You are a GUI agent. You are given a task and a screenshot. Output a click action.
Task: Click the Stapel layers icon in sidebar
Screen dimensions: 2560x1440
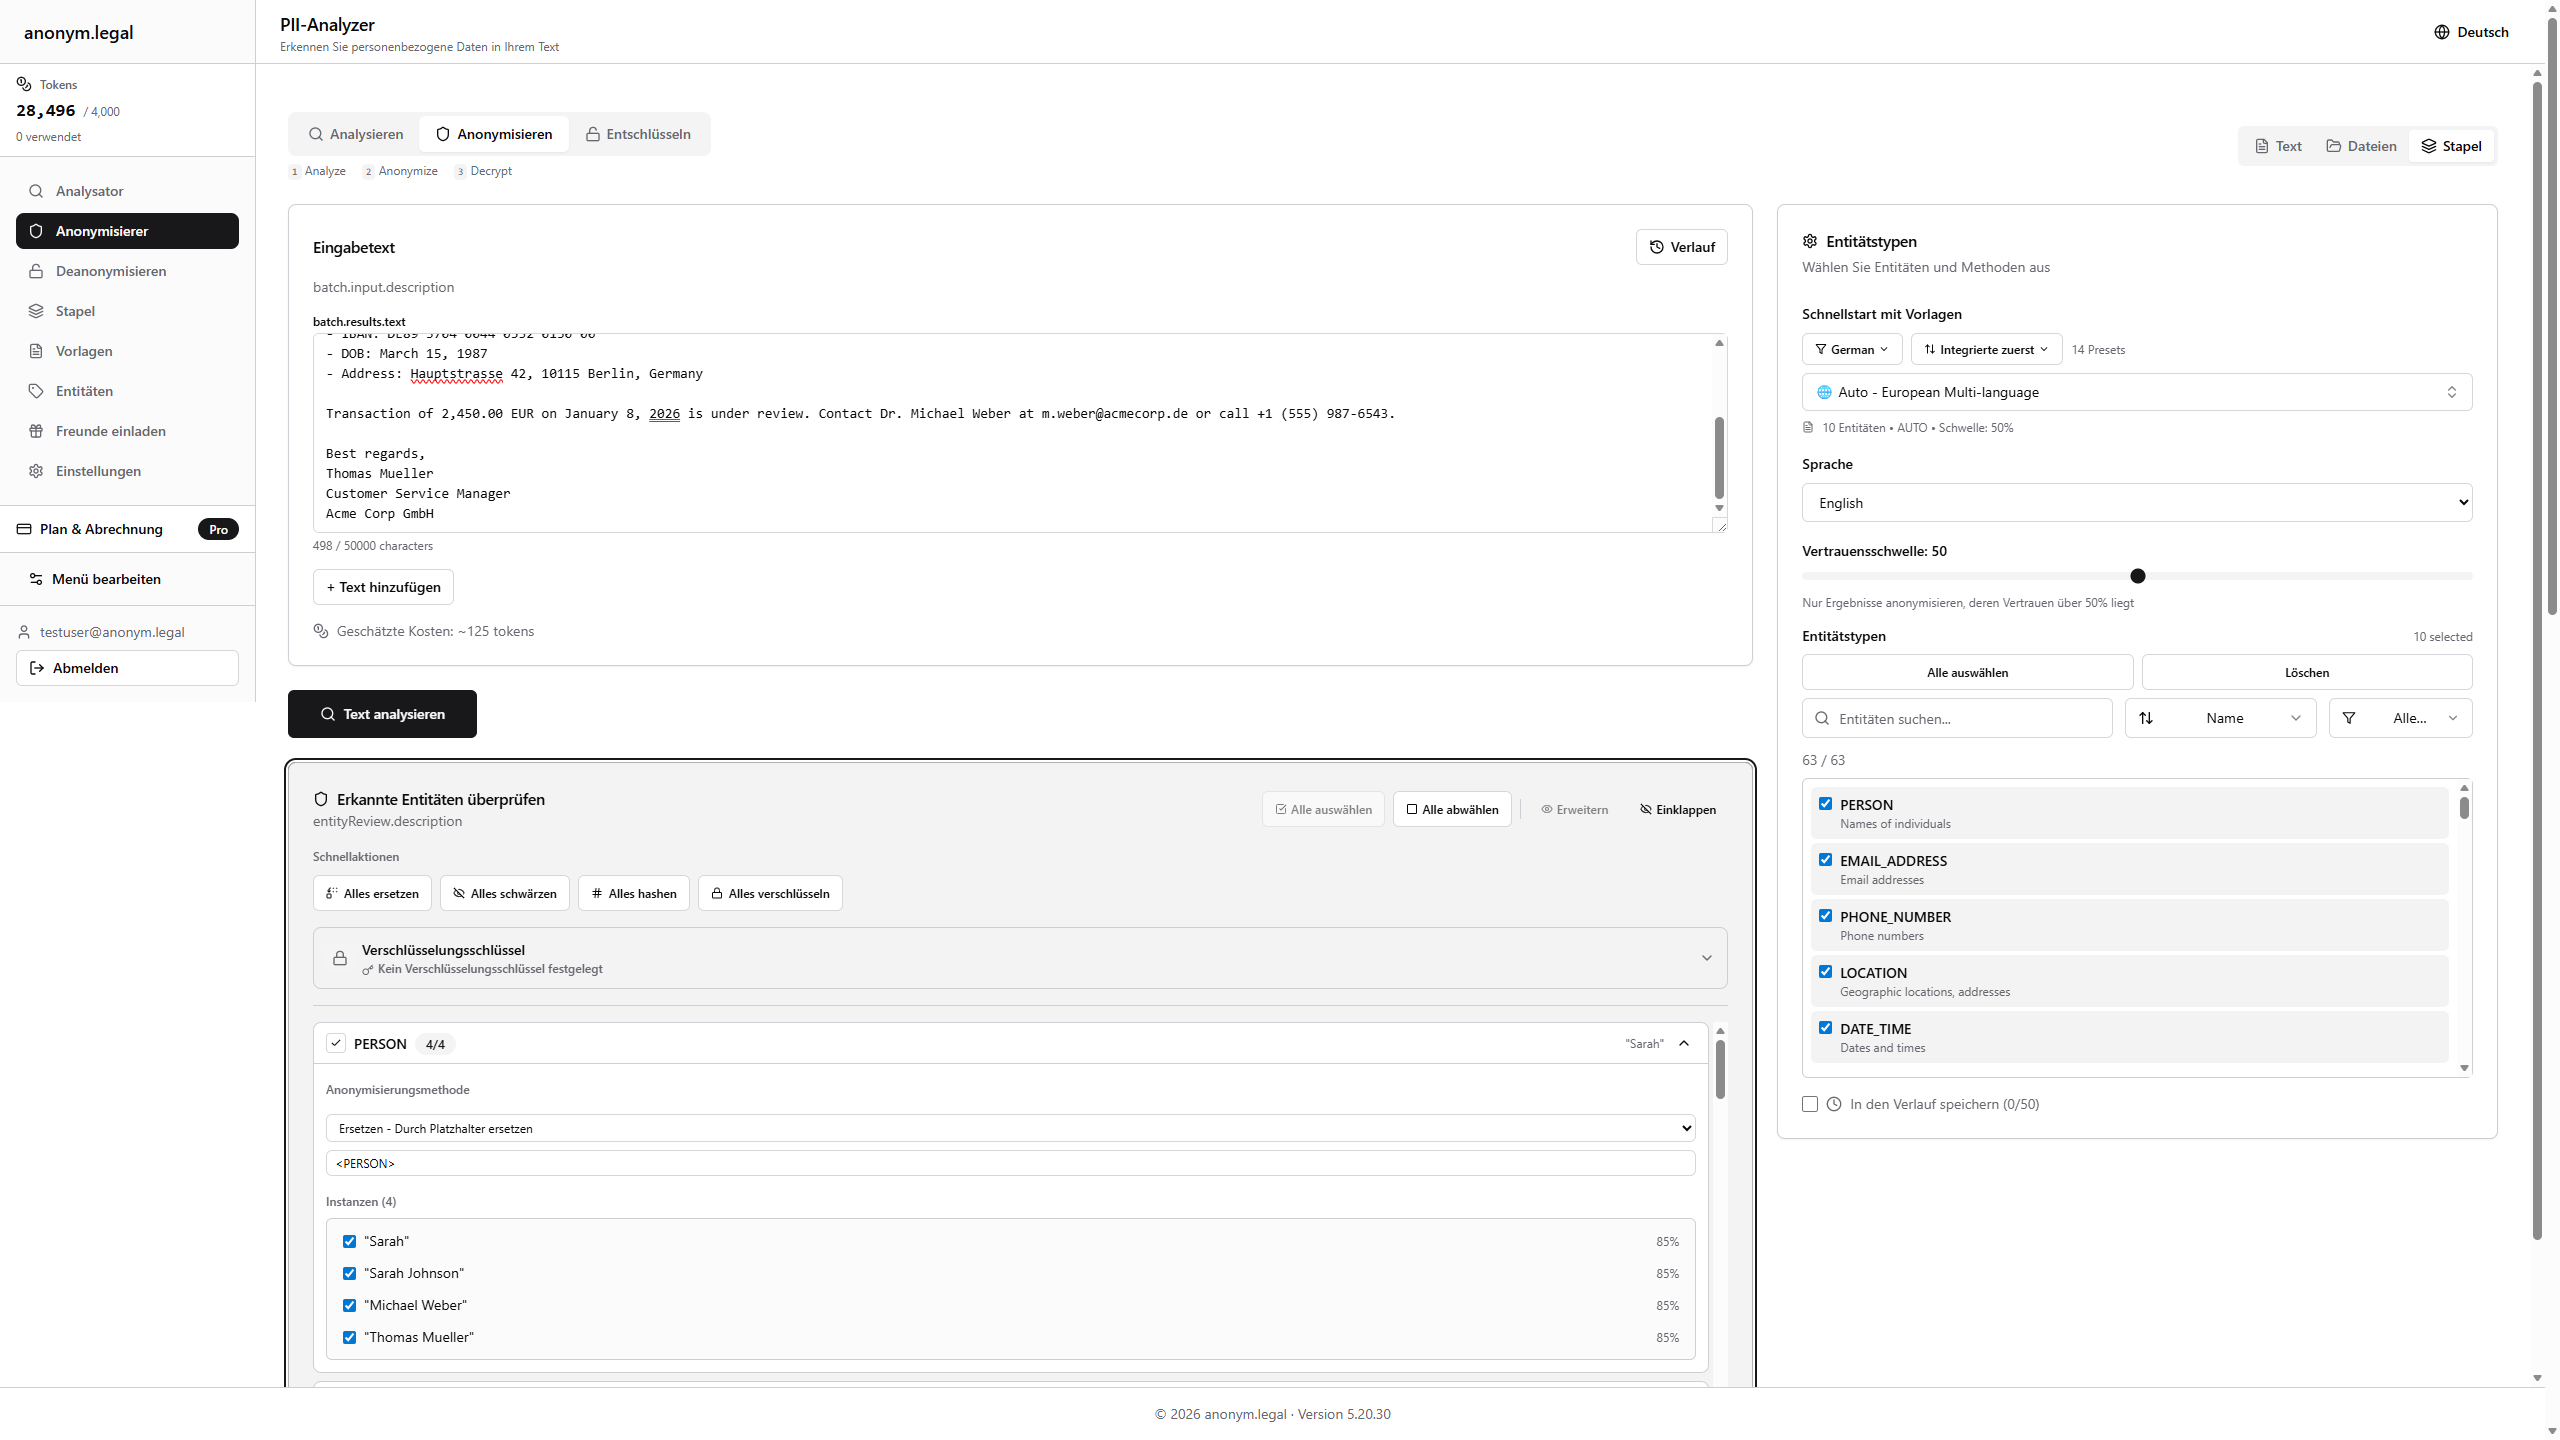[x=36, y=311]
